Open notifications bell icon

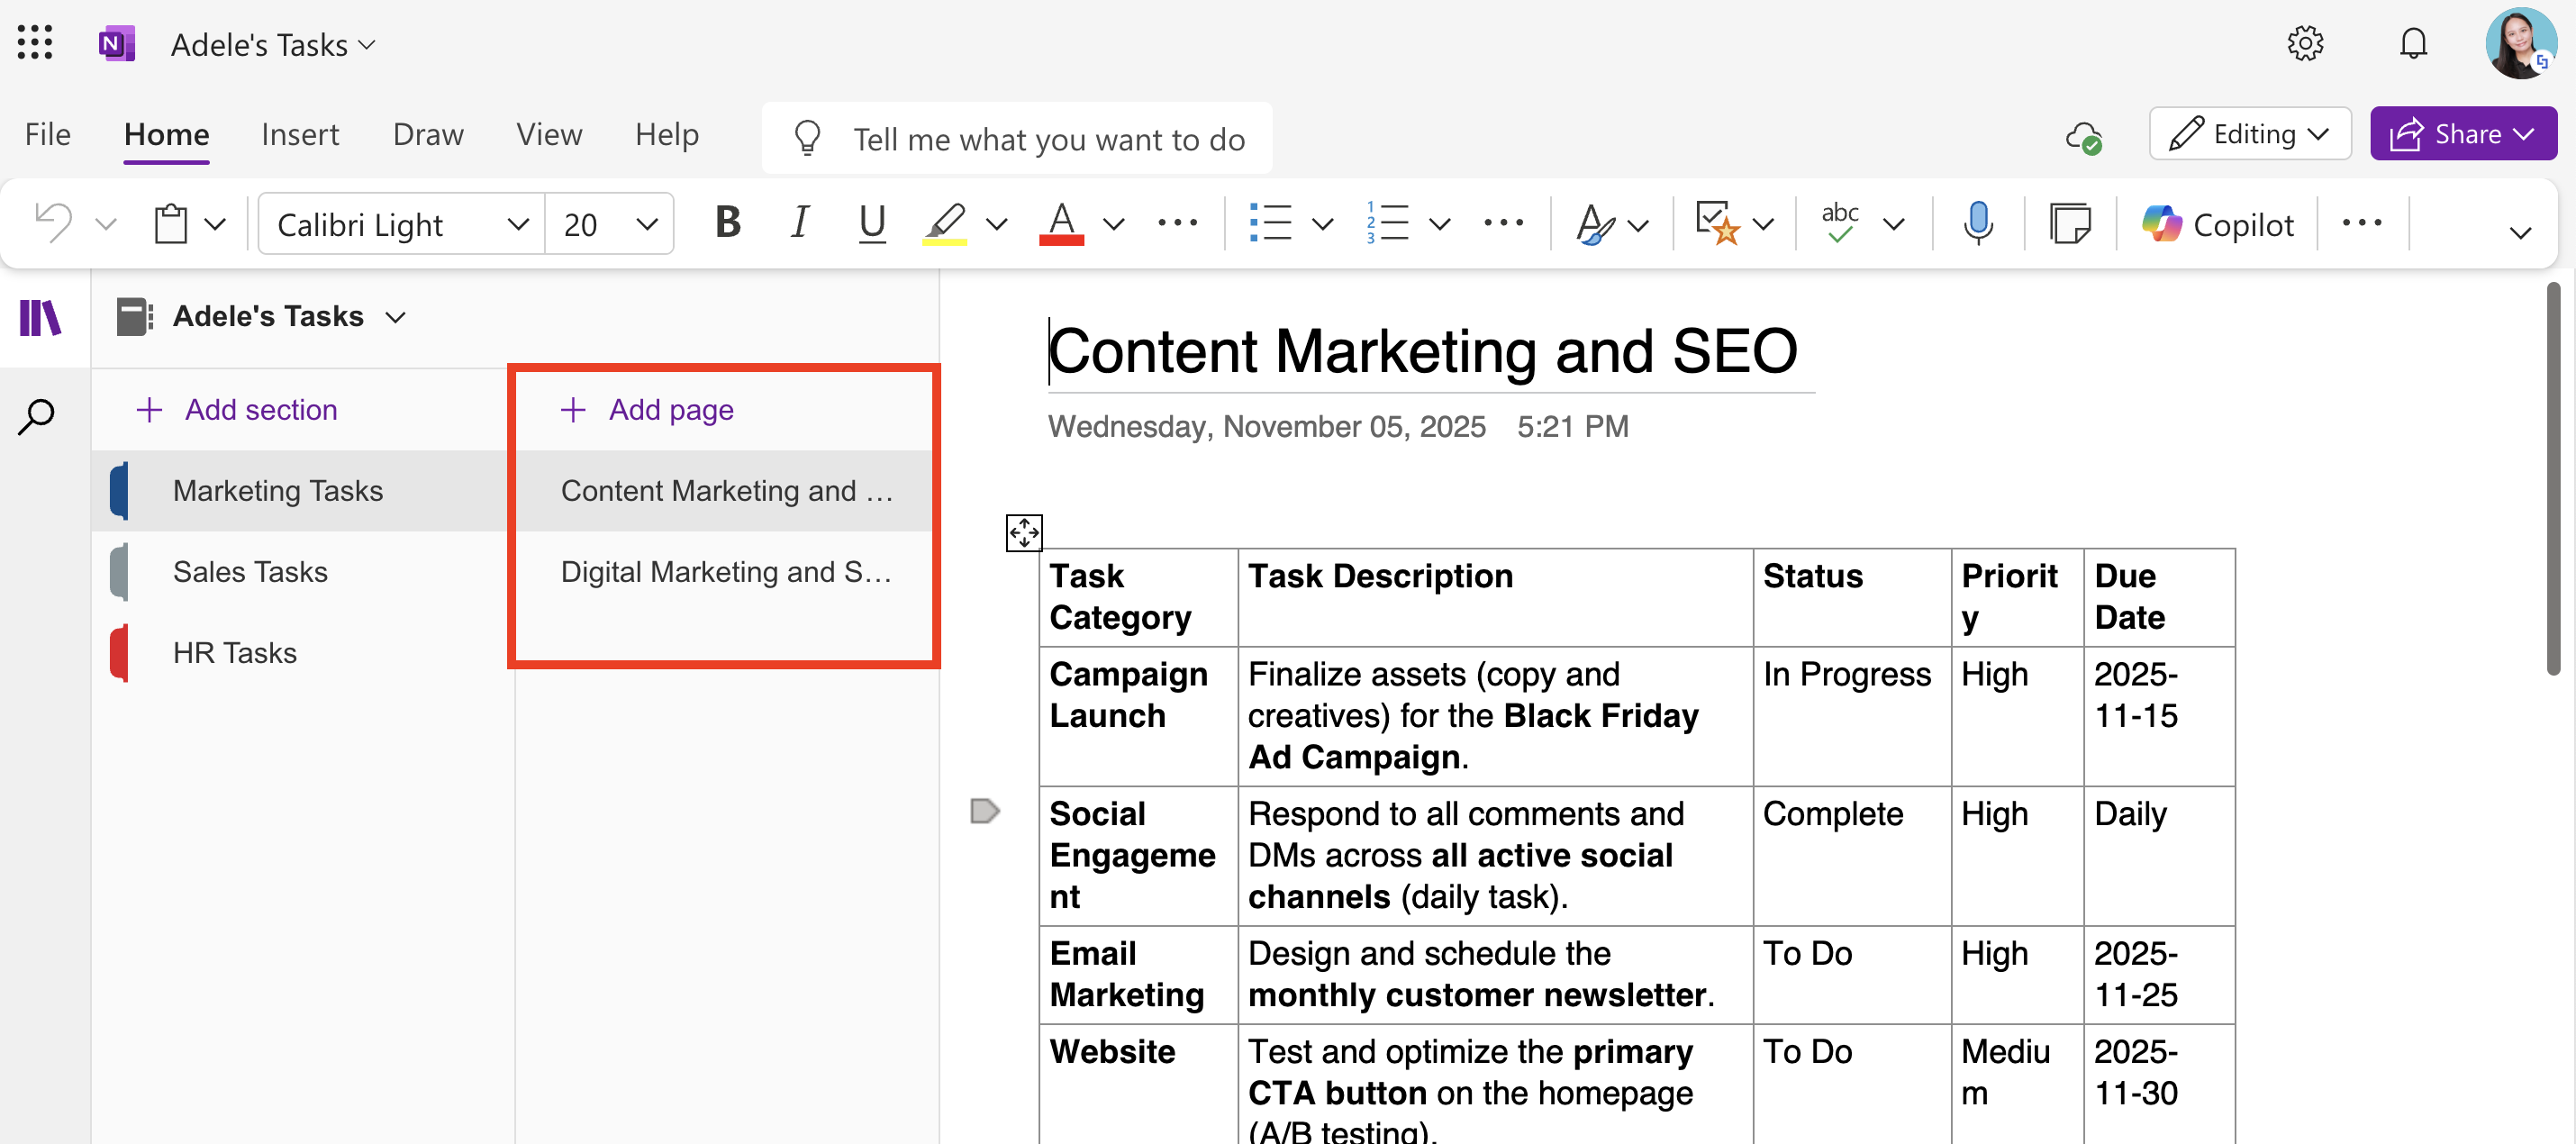(x=2413, y=43)
